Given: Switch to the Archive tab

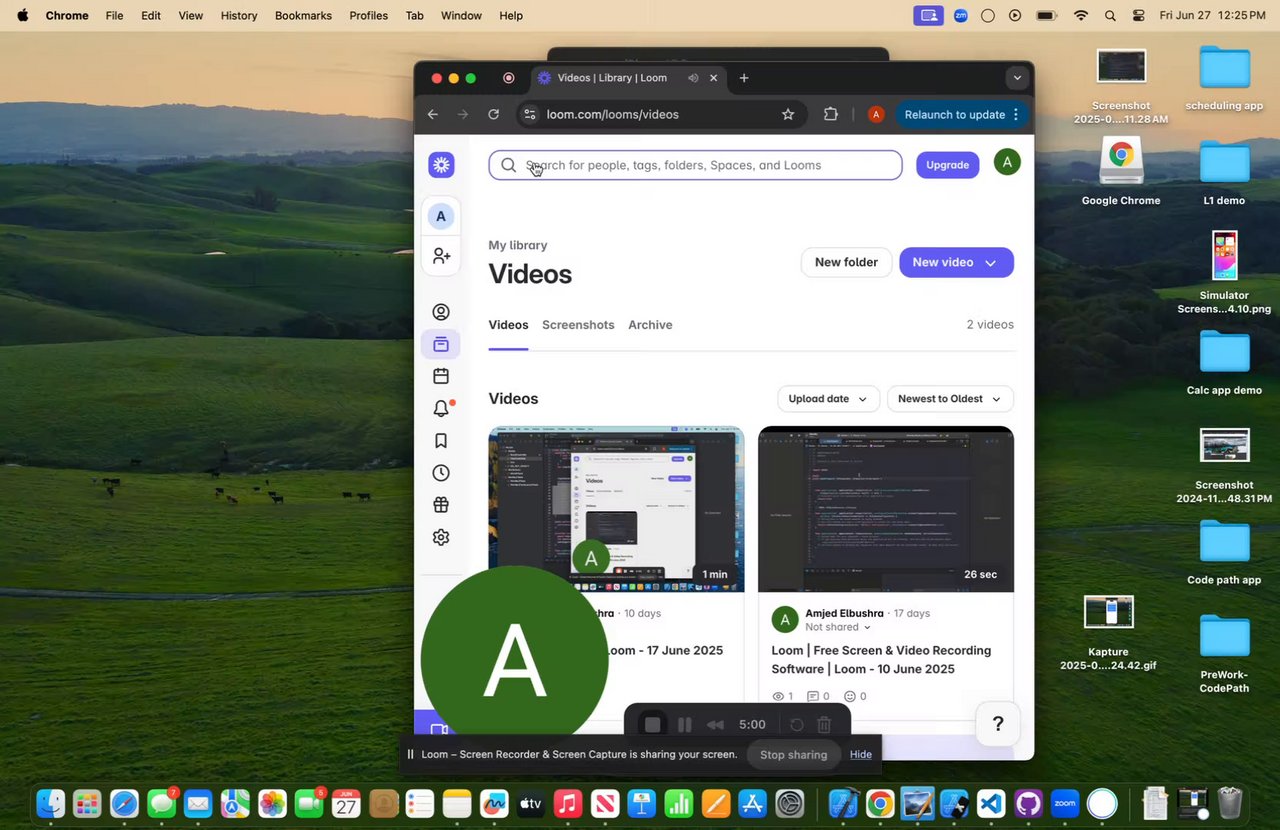Looking at the screenshot, I should (650, 325).
